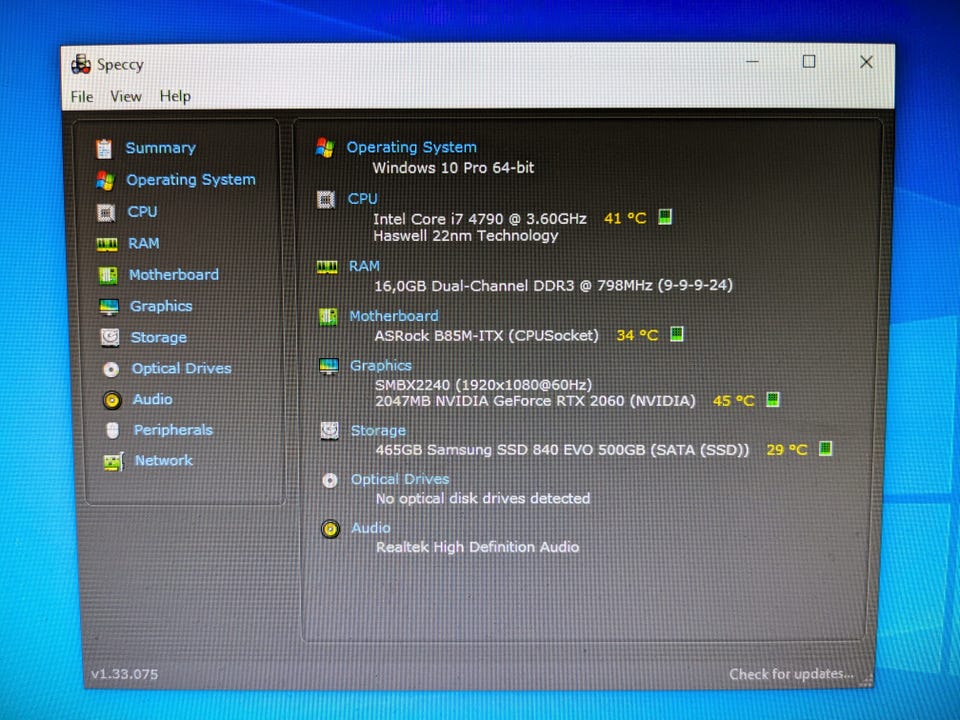Open the Optical Drives heading link in summary

(x=400, y=479)
